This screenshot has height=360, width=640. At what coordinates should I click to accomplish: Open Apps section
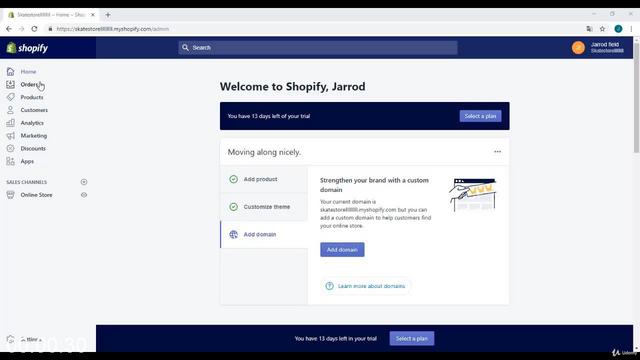point(27,161)
